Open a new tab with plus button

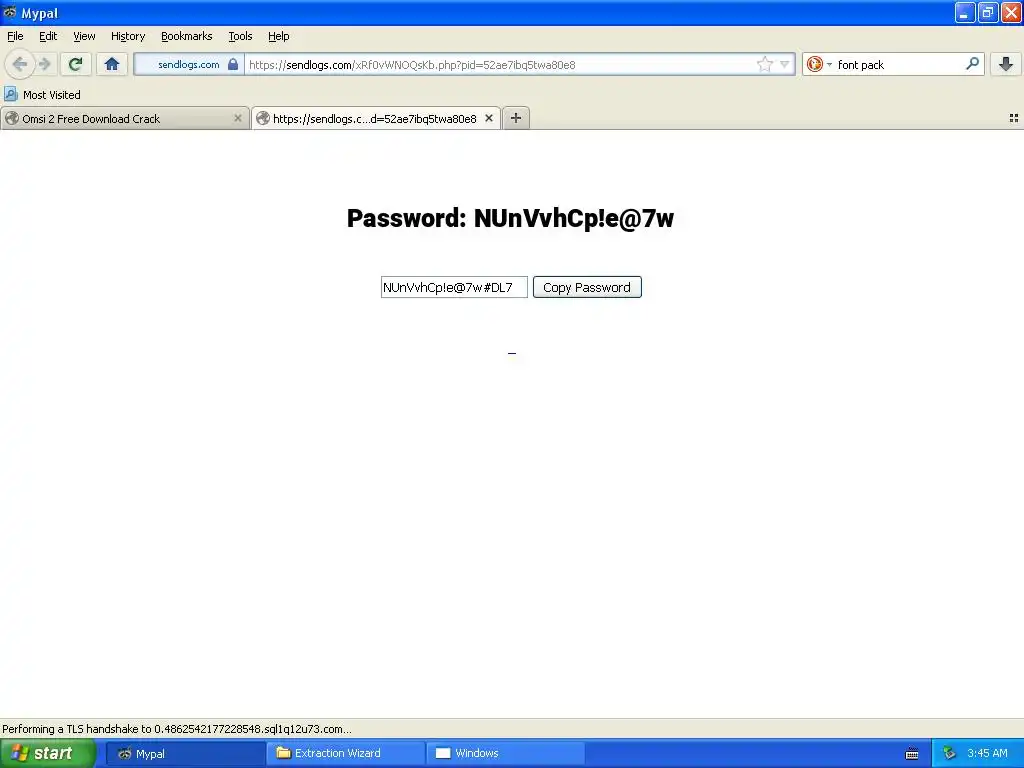coord(516,118)
